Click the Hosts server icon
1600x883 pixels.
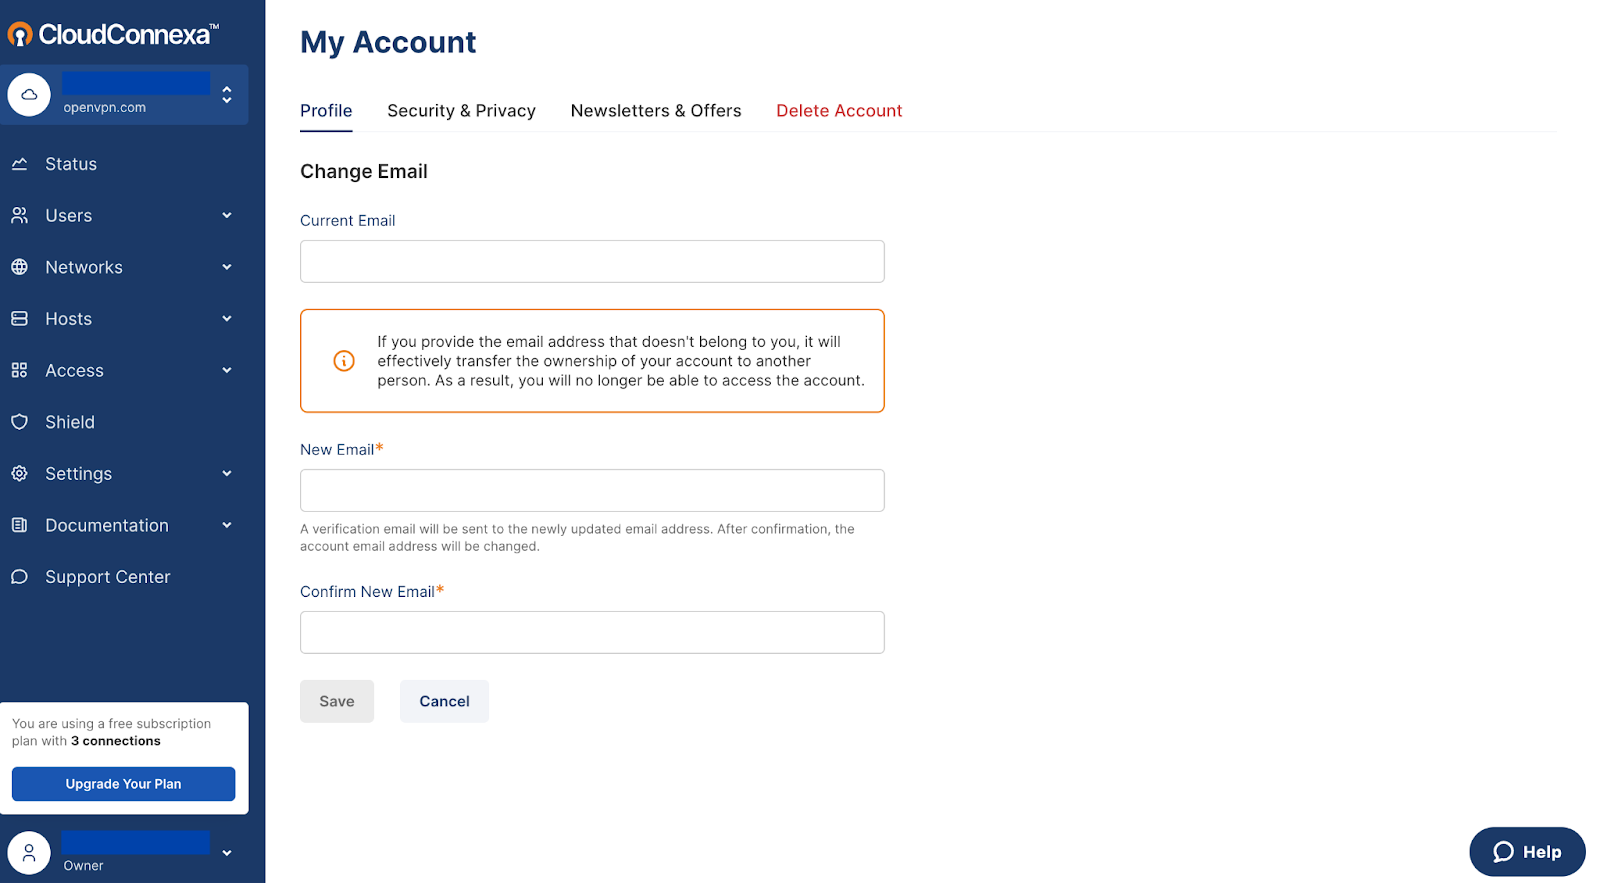pos(19,319)
